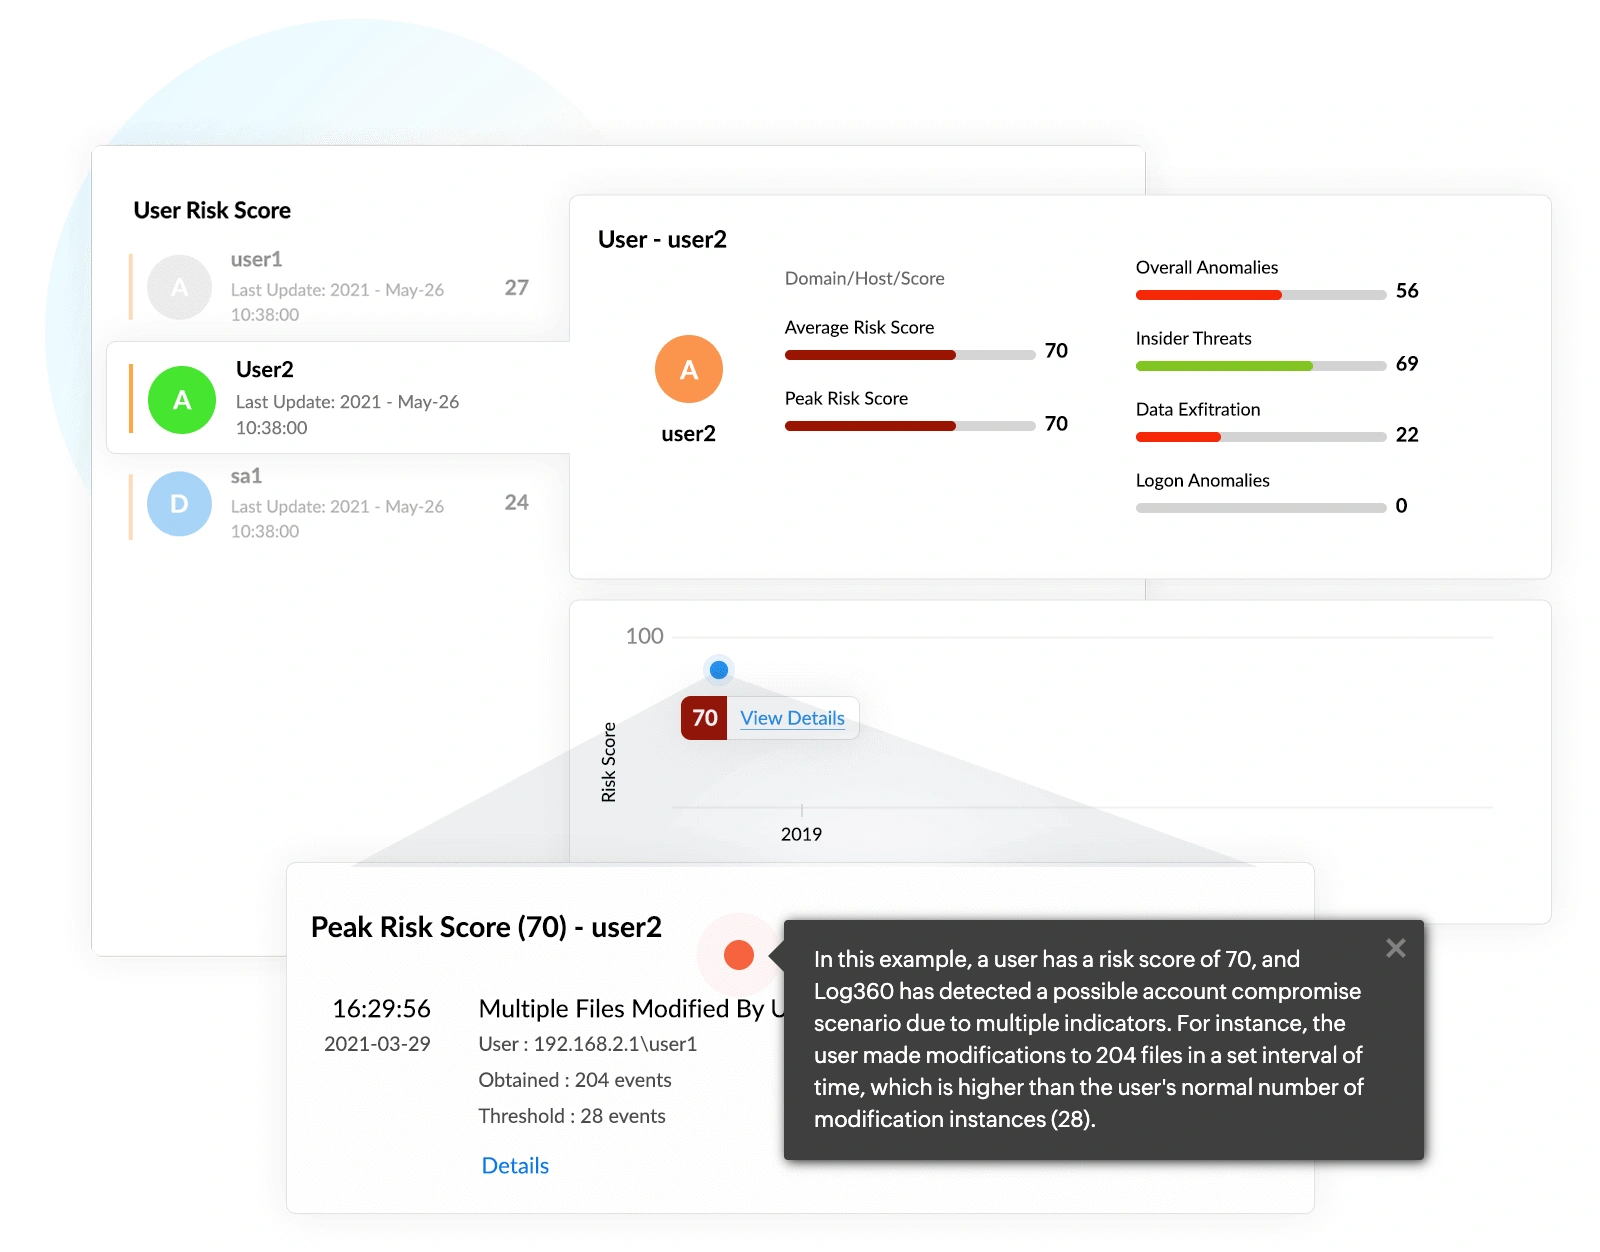Open the View Details link
Viewport: 1600px width, 1252px height.
(x=793, y=718)
